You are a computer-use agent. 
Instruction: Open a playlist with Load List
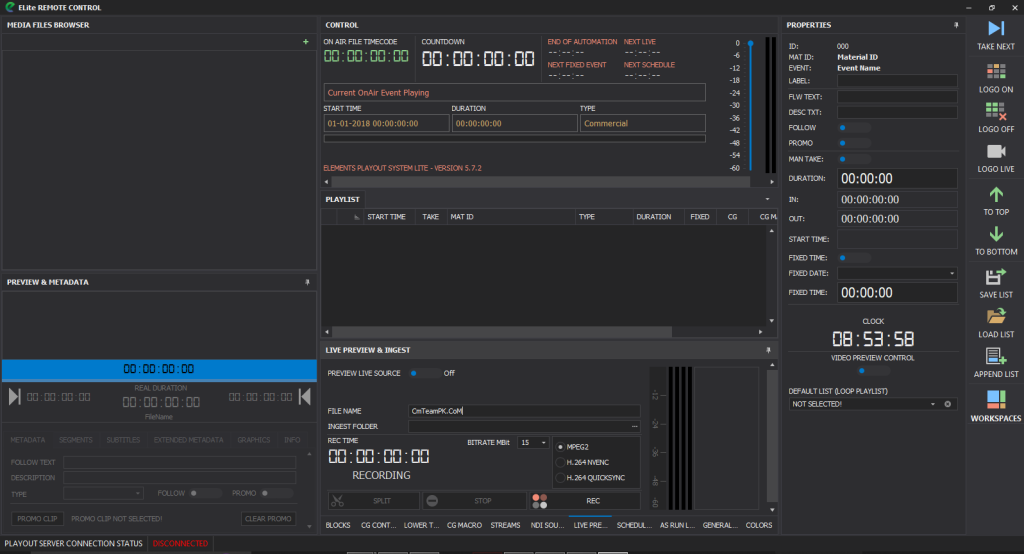(995, 316)
